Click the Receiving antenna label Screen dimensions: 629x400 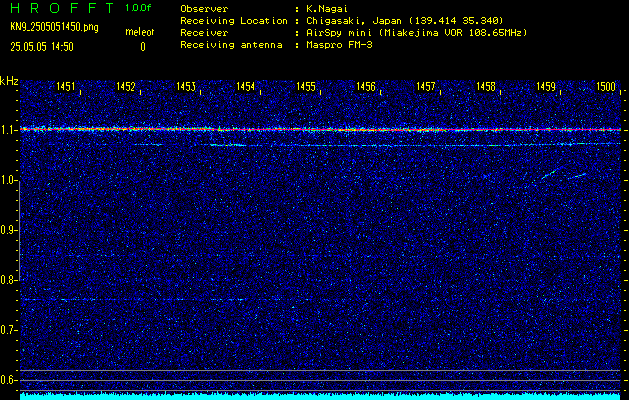pos(231,45)
